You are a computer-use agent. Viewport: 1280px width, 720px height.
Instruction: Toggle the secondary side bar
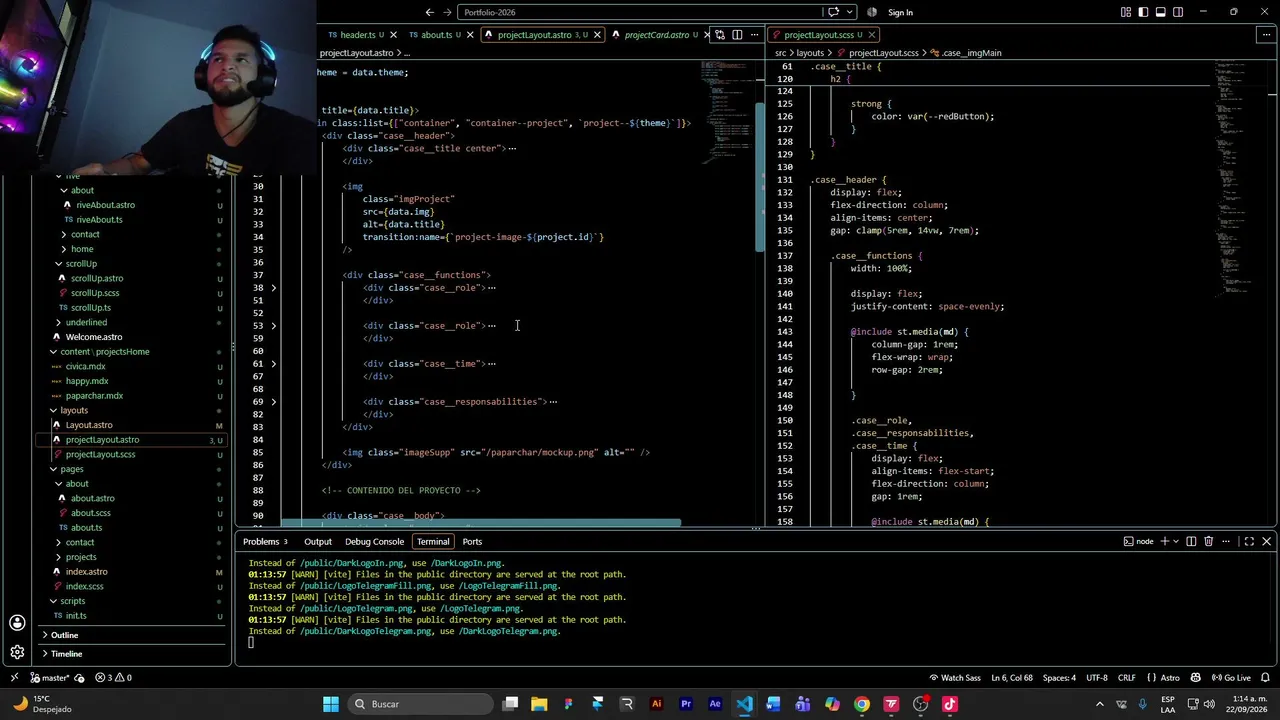tap(1178, 12)
